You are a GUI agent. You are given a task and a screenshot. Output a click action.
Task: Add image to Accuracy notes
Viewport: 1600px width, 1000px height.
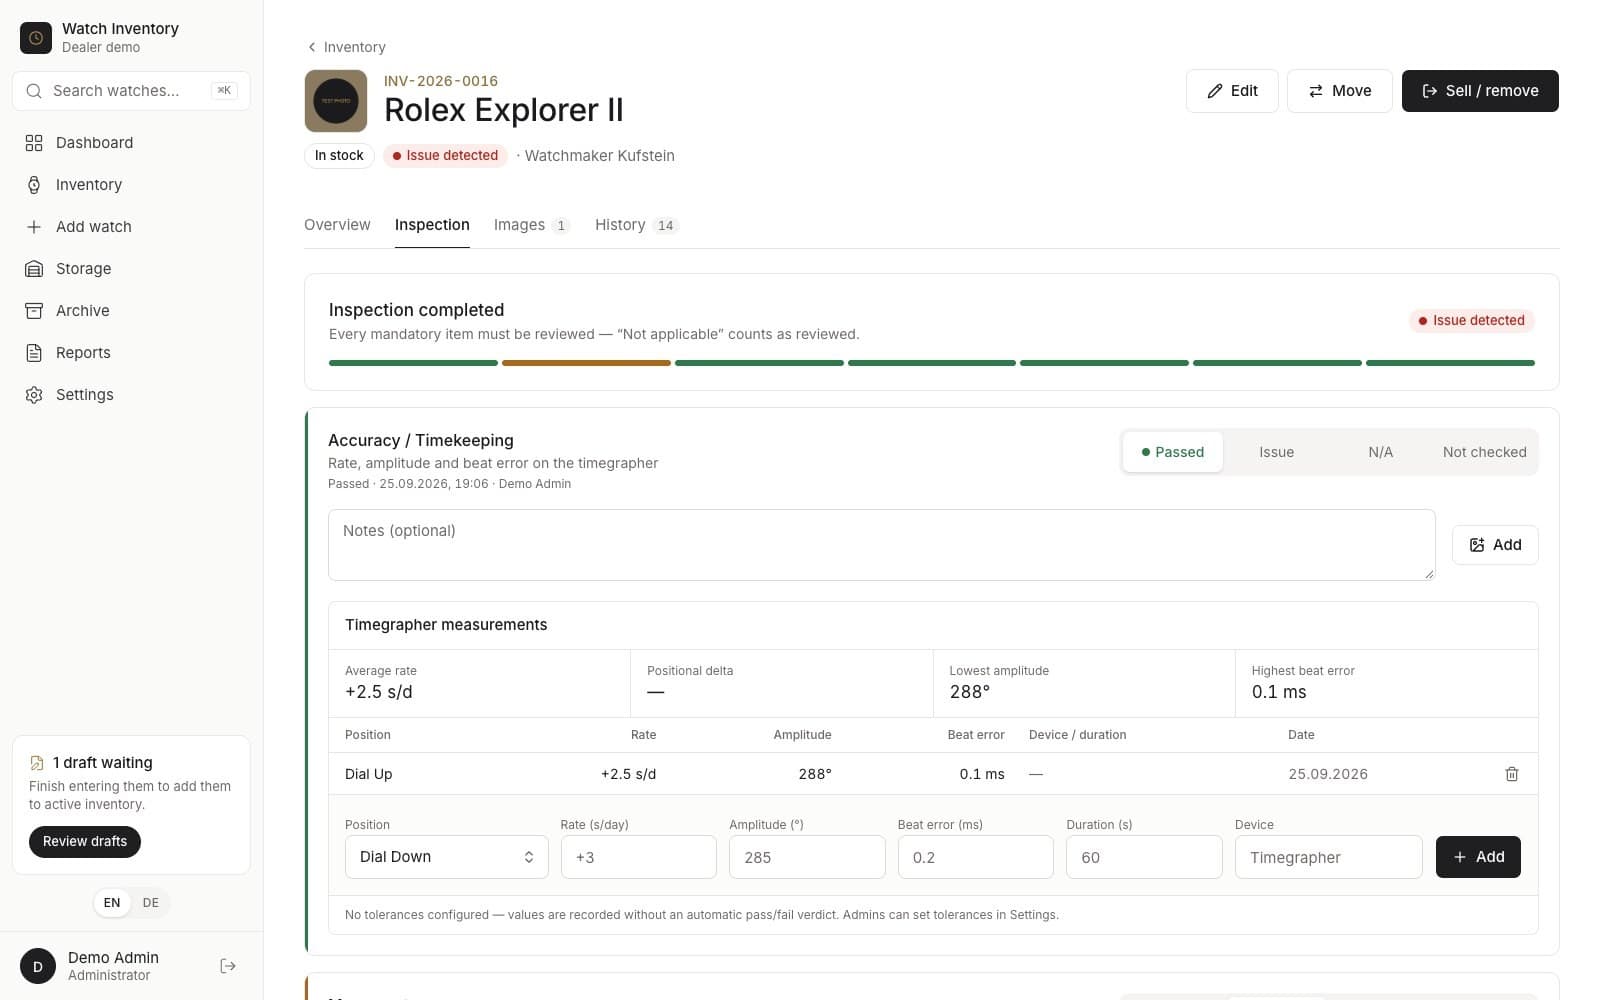(1495, 545)
